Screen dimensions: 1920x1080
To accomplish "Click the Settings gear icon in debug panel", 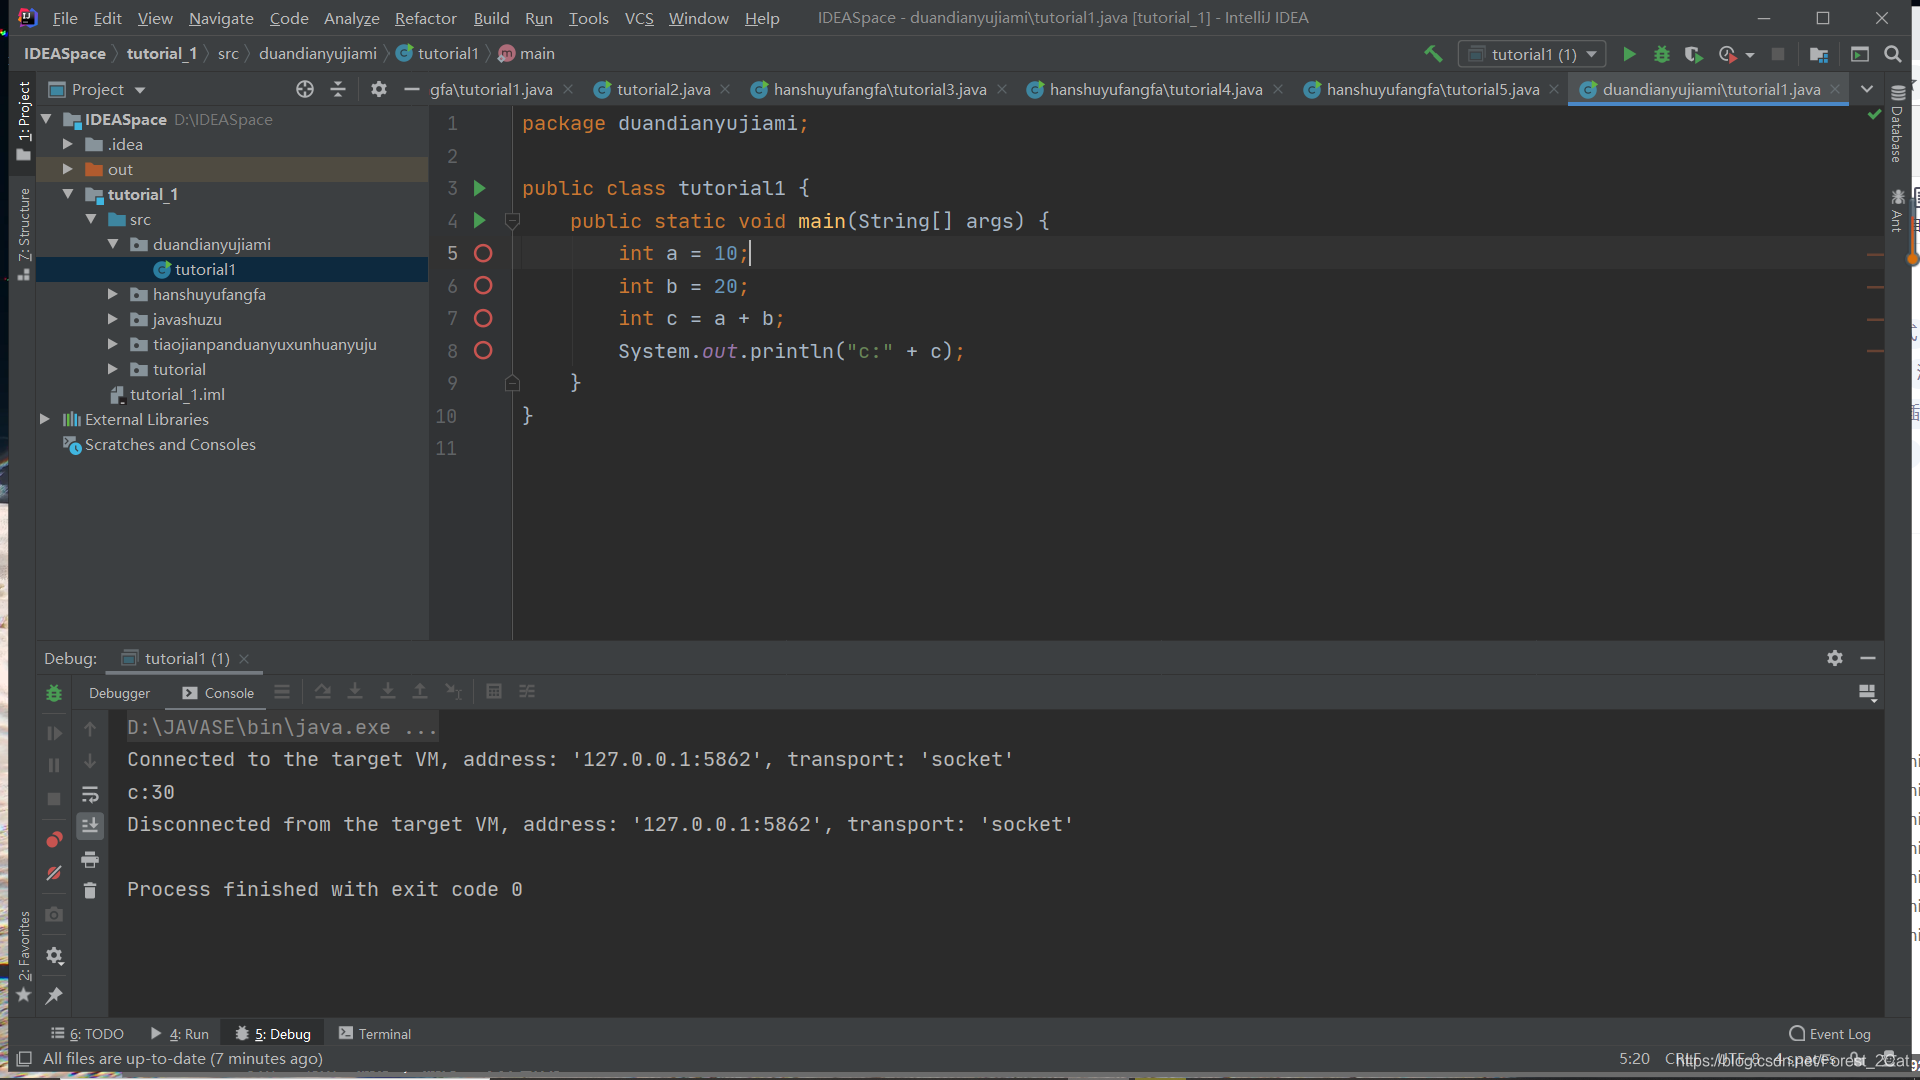I will (x=1834, y=658).
